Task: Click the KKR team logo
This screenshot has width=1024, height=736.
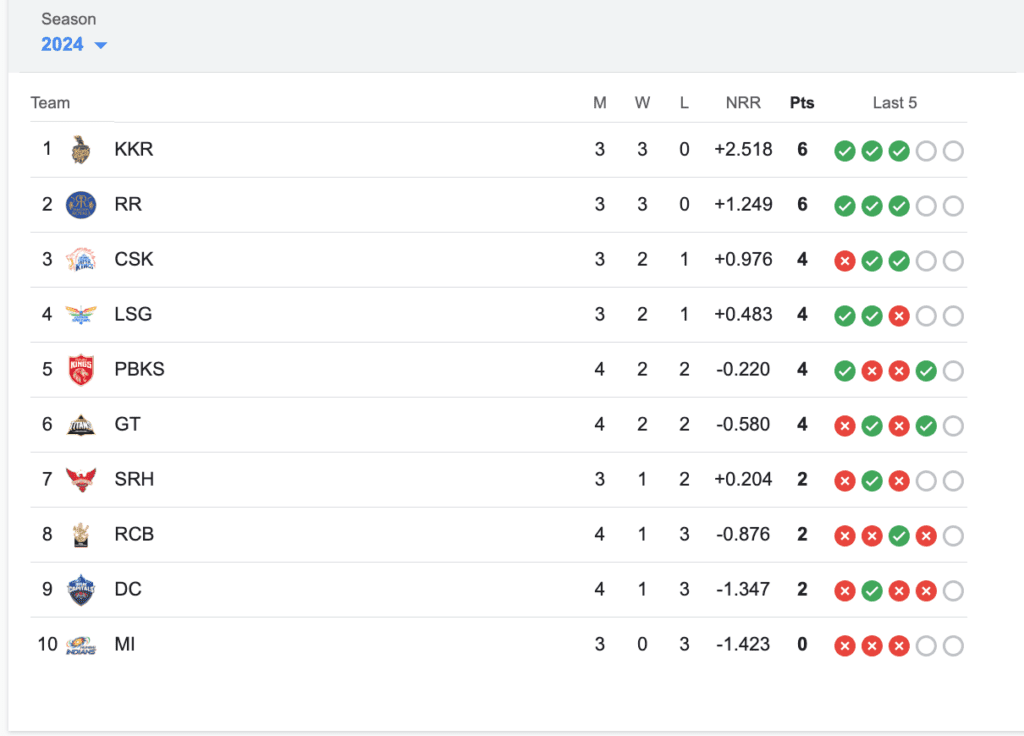Action: tap(79, 148)
